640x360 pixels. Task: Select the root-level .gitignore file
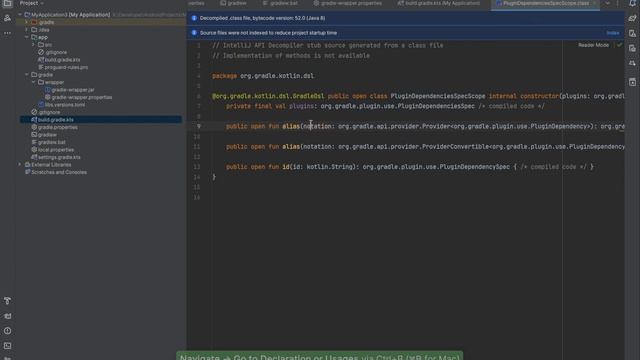[46, 112]
